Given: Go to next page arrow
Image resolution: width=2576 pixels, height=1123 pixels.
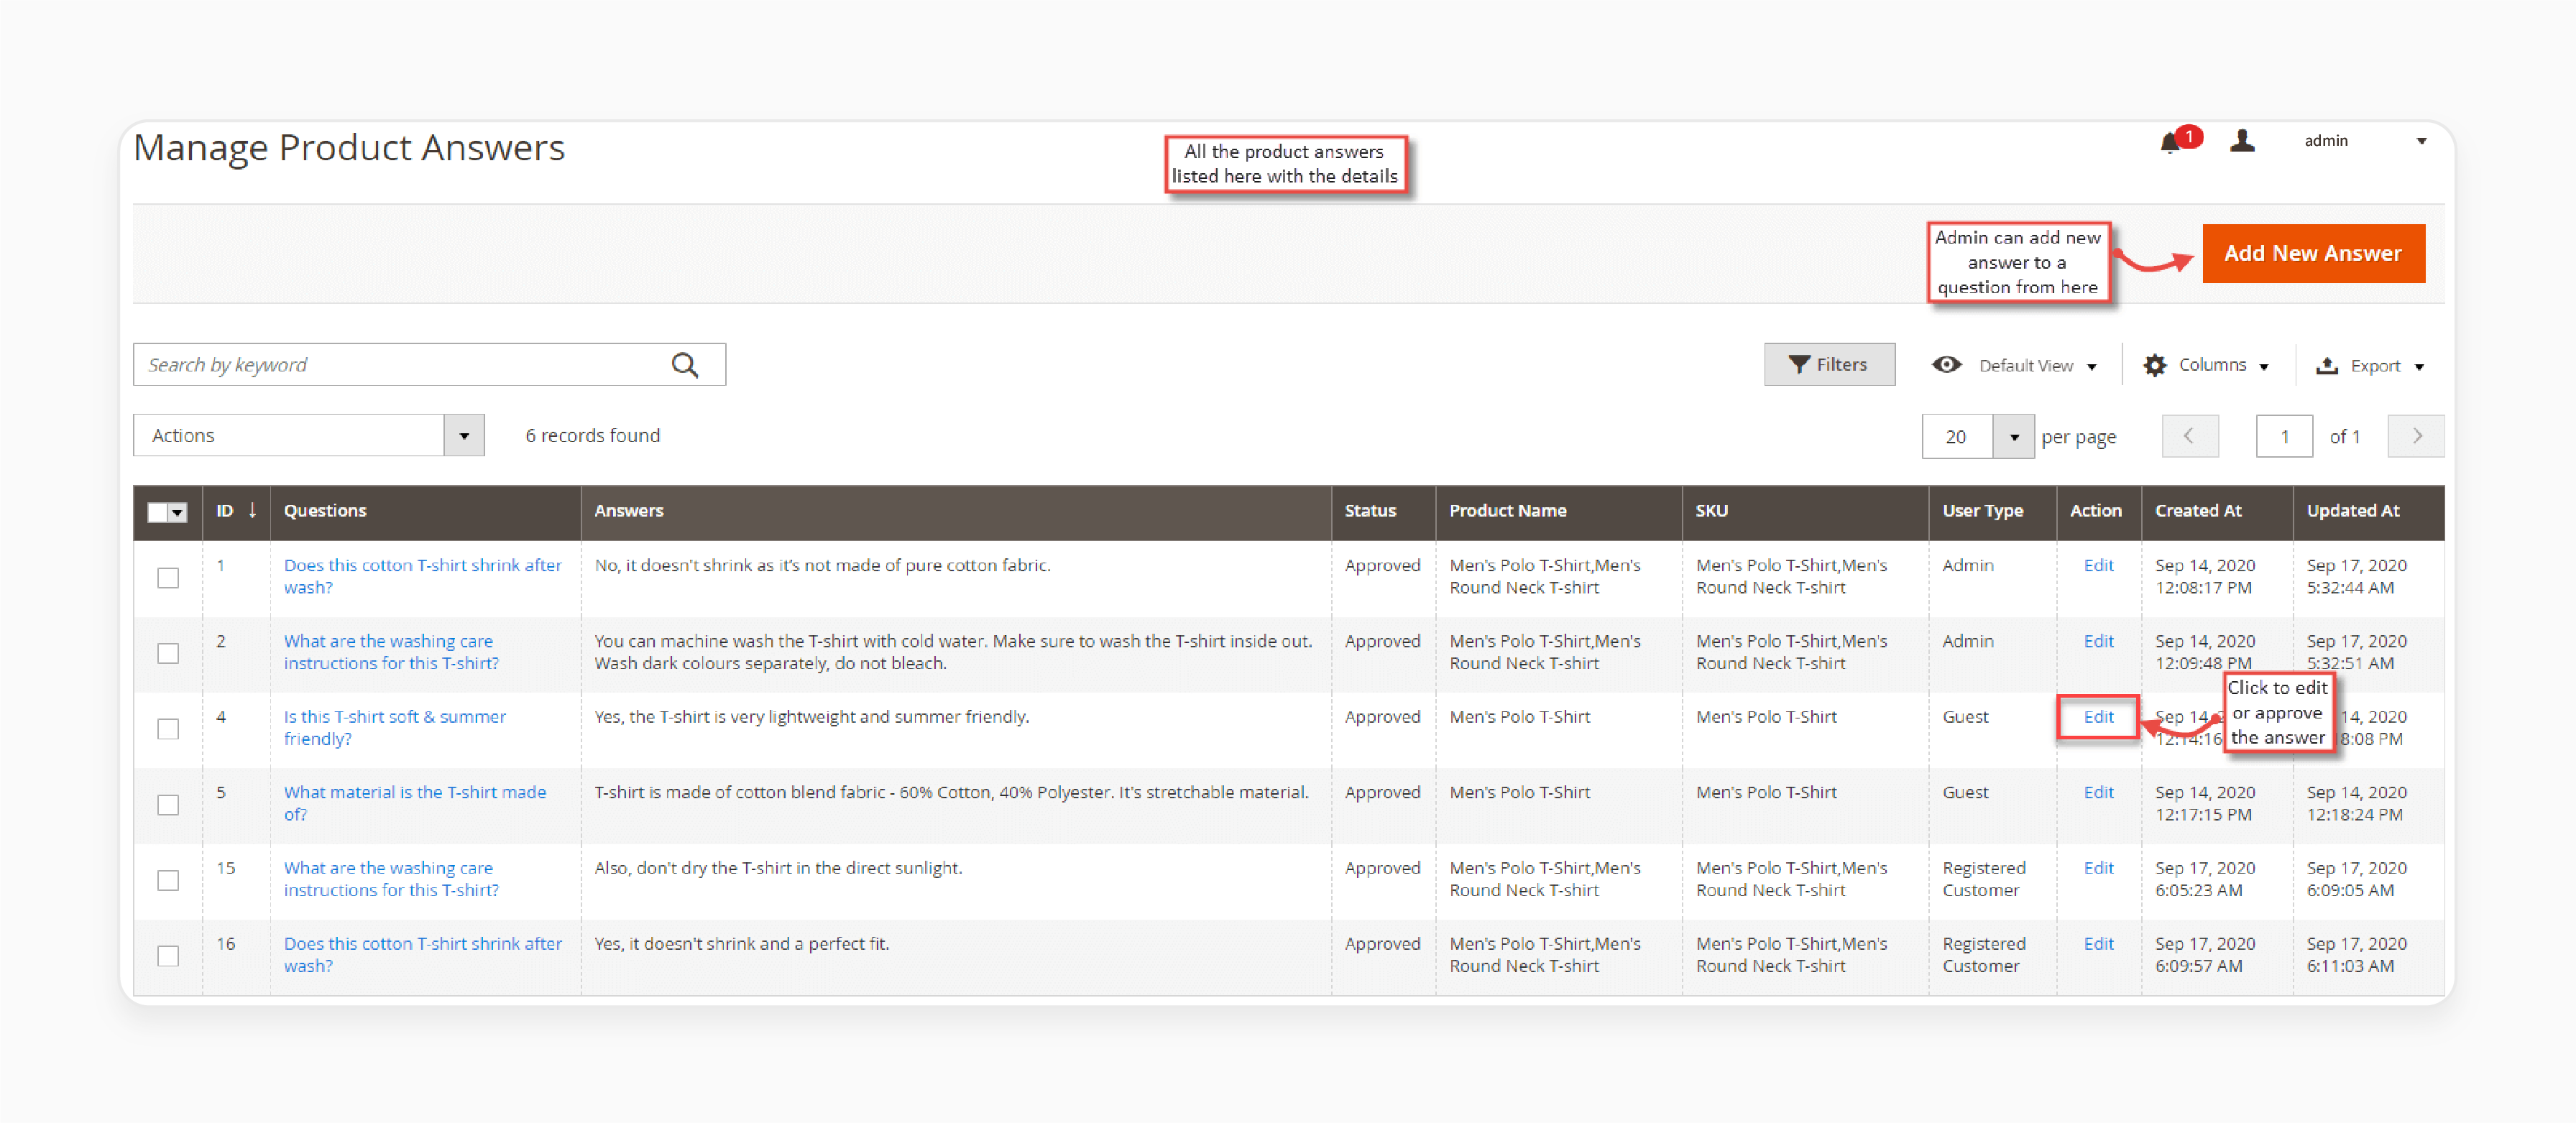Looking at the screenshot, I should [x=2416, y=436].
